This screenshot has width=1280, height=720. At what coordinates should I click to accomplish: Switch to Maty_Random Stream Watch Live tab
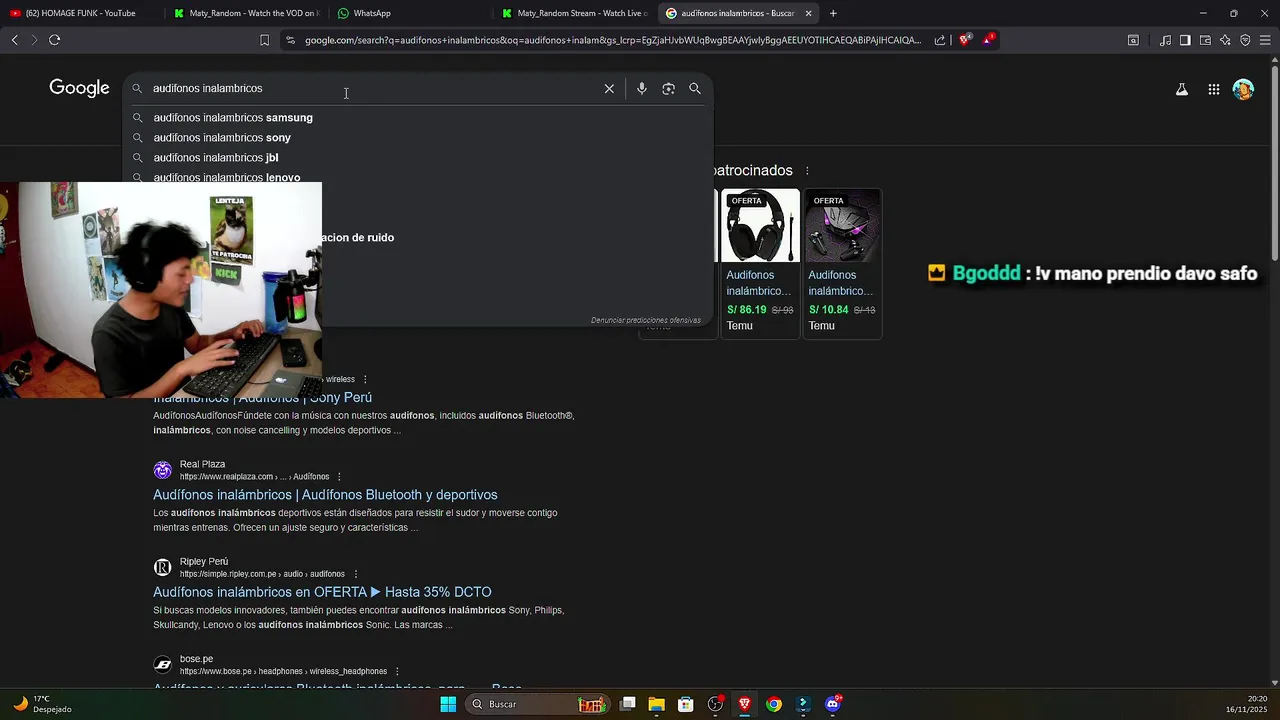tap(575, 13)
